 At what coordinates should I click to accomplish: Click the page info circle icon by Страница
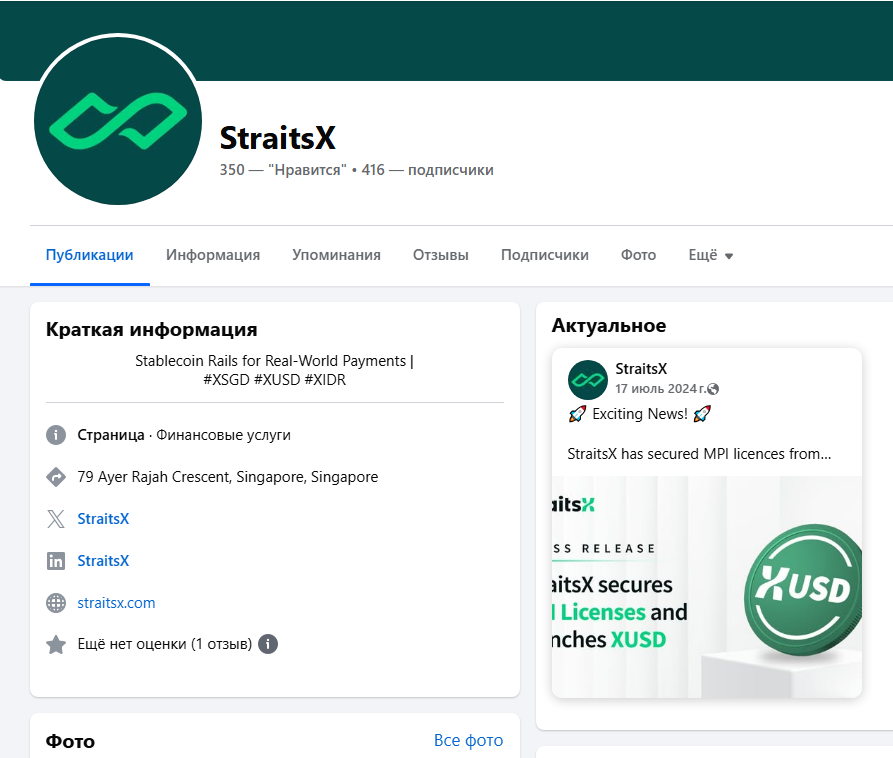point(56,435)
